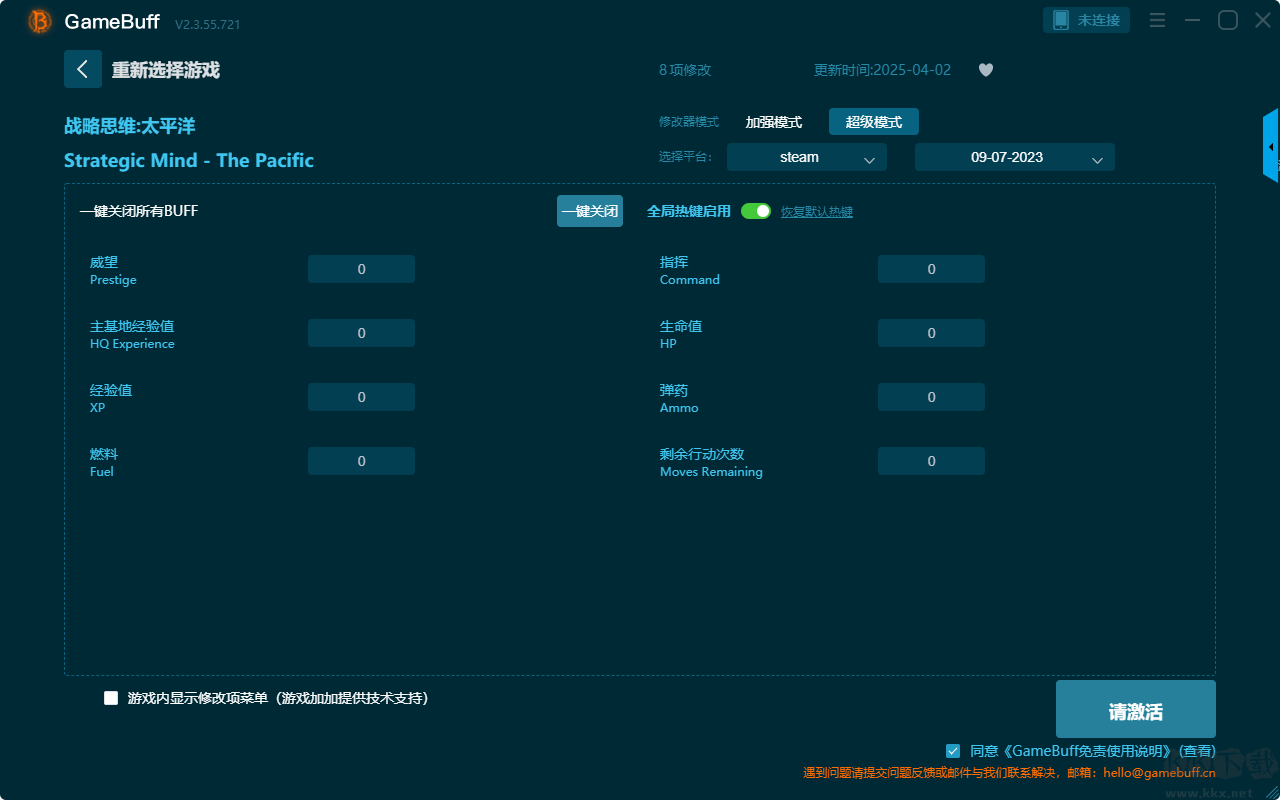Click the 主基地经验值 HQ Experience label
Image resolution: width=1280 pixels, height=800 pixels.
(x=132, y=334)
